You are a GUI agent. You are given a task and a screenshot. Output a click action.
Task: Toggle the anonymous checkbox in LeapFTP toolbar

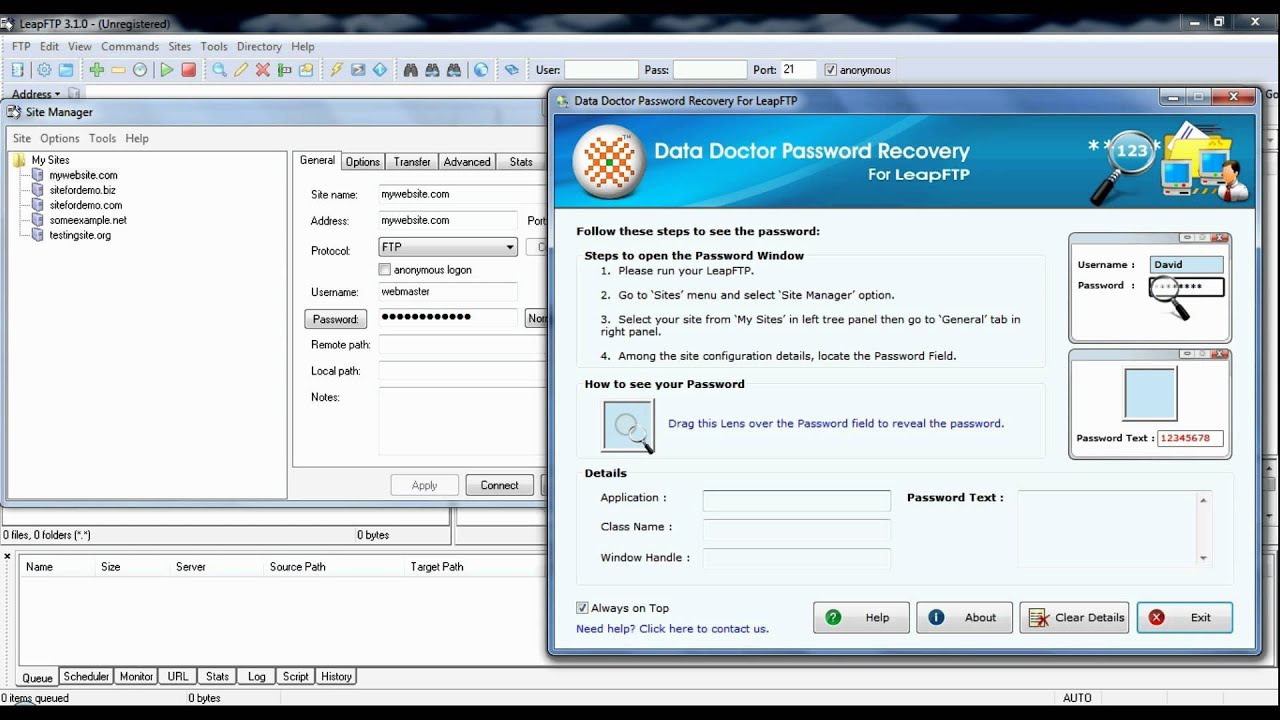point(831,70)
